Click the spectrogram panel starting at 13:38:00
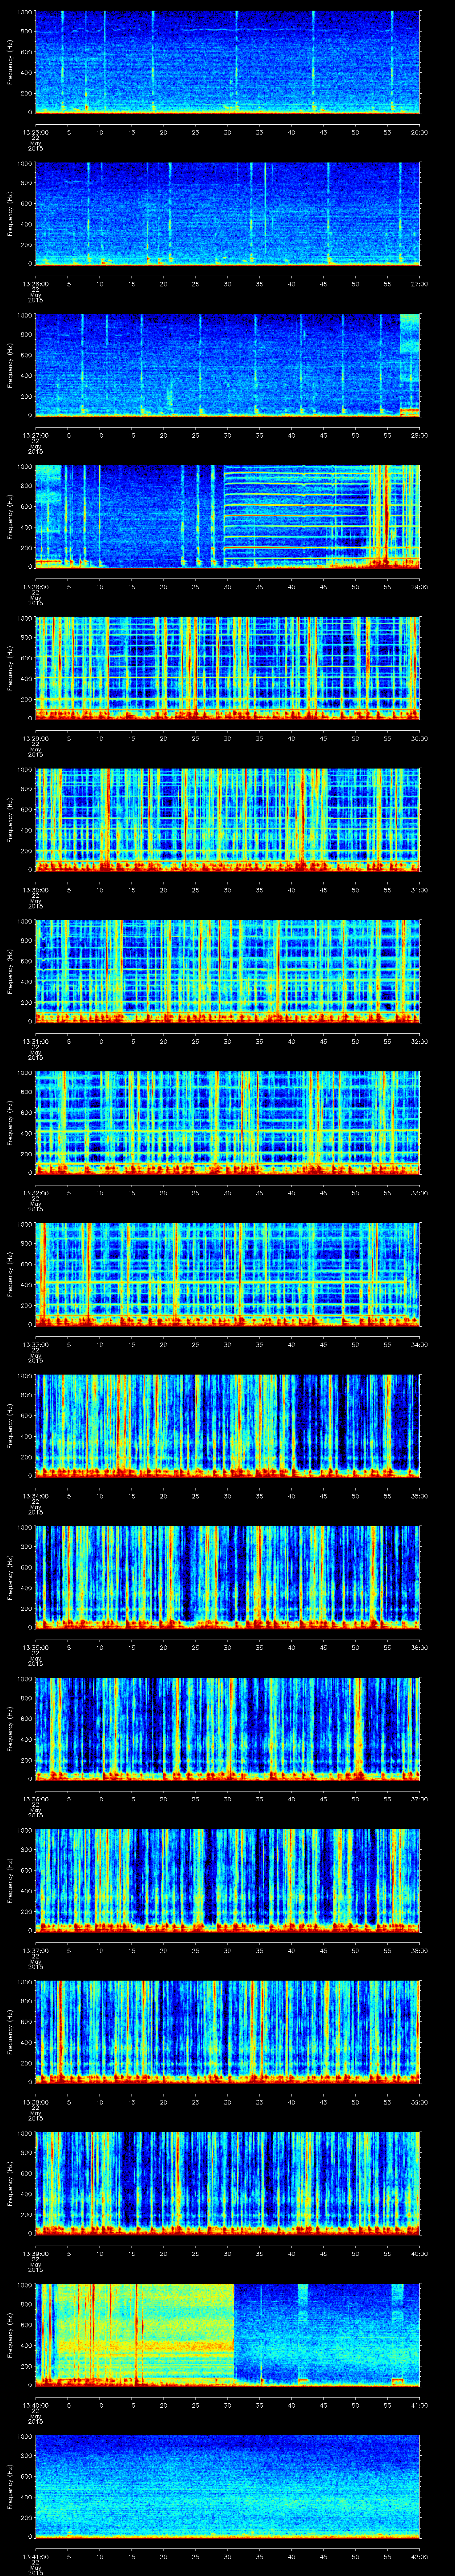The image size is (455, 2576). 228,2032
